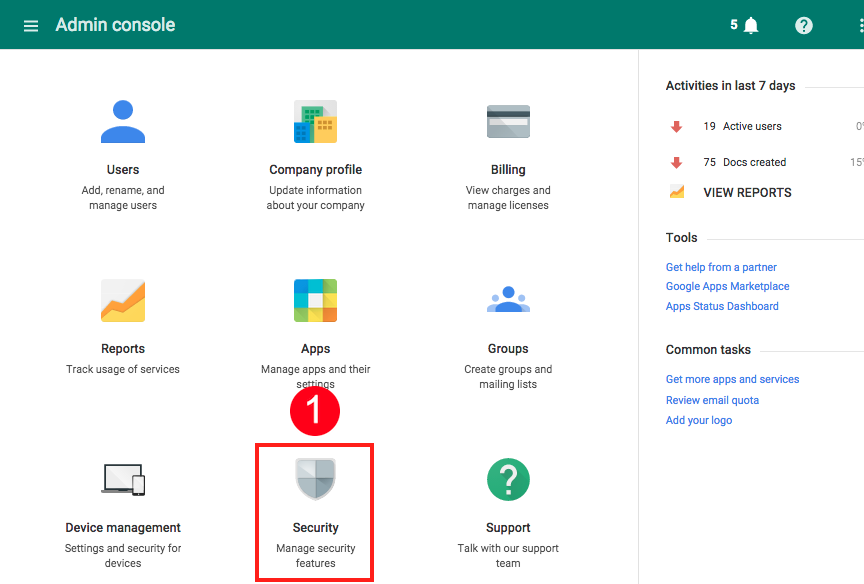Screen dimensions: 864x584
Task: Click the Users person icon
Action: [x=123, y=121]
